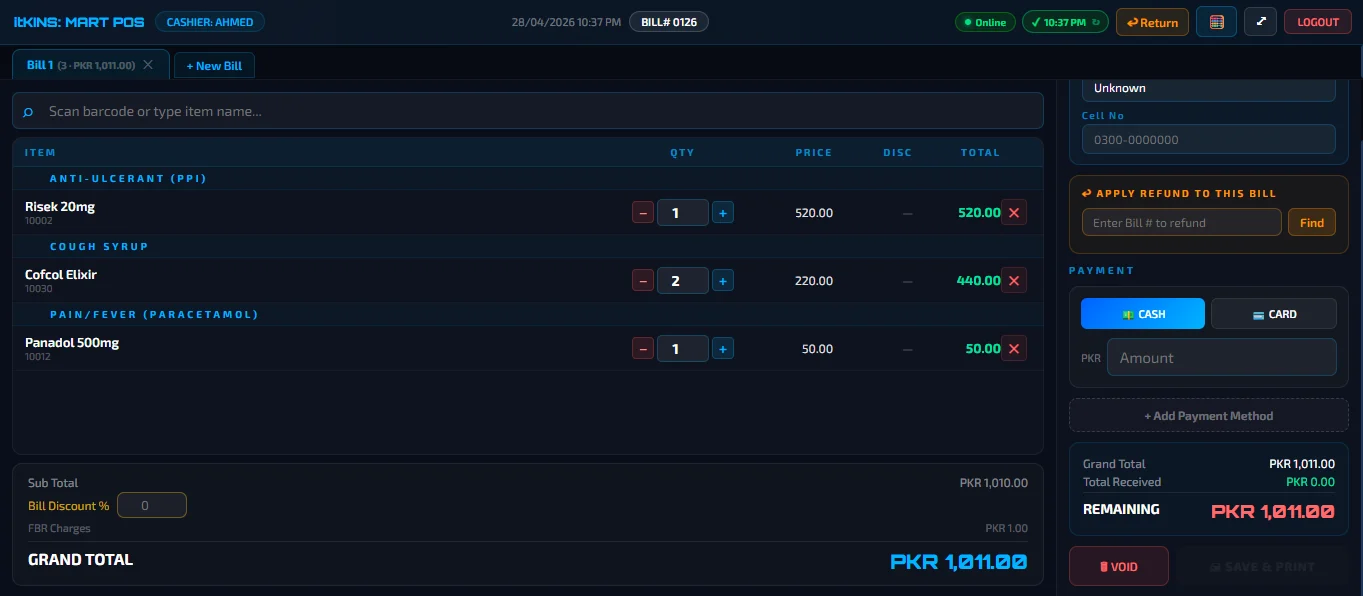Click the sync refresh icon beside 10:37 PM
Screen dimensions: 1363x596
pyautogui.click(x=1096, y=22)
